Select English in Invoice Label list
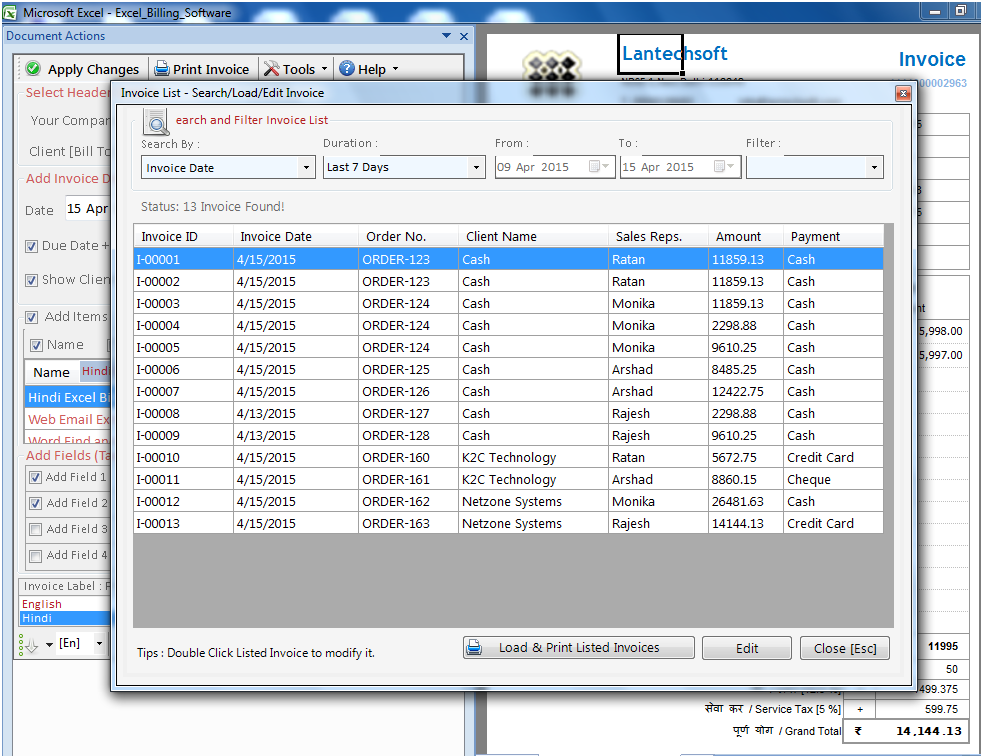Viewport: 981px width, 756px height. coord(65,604)
